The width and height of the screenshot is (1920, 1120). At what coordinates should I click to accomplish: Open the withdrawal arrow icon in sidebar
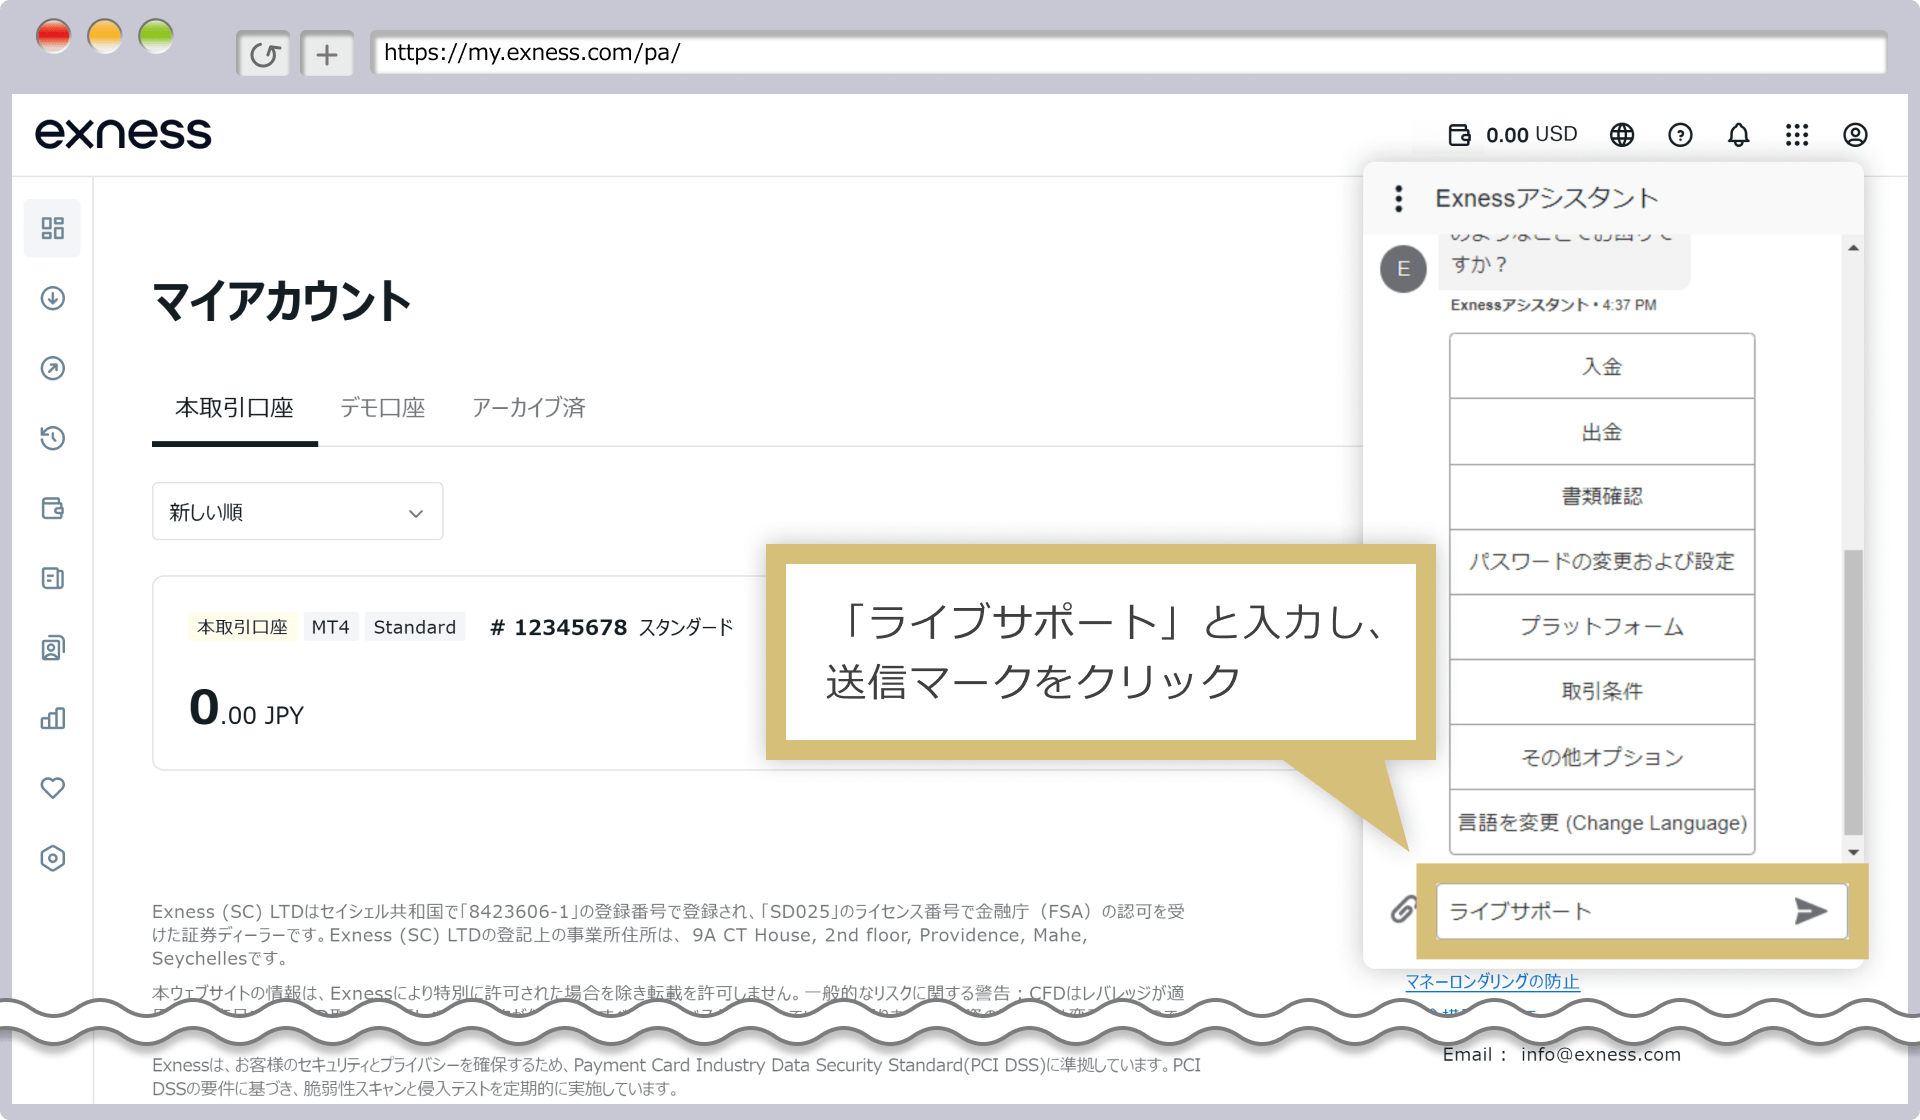(x=53, y=368)
